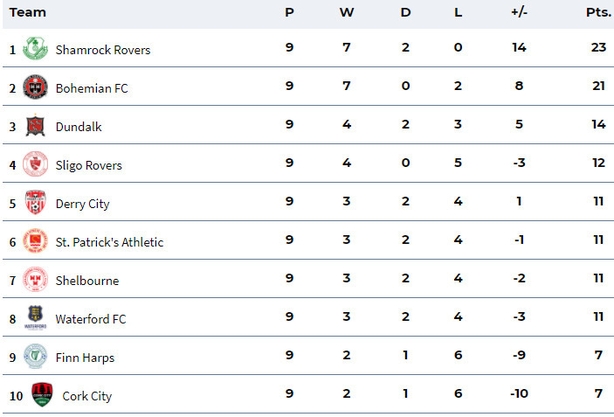Viewport: 614px width, 417px height.
Task: Click the Cork City club crest
Action: (42, 394)
